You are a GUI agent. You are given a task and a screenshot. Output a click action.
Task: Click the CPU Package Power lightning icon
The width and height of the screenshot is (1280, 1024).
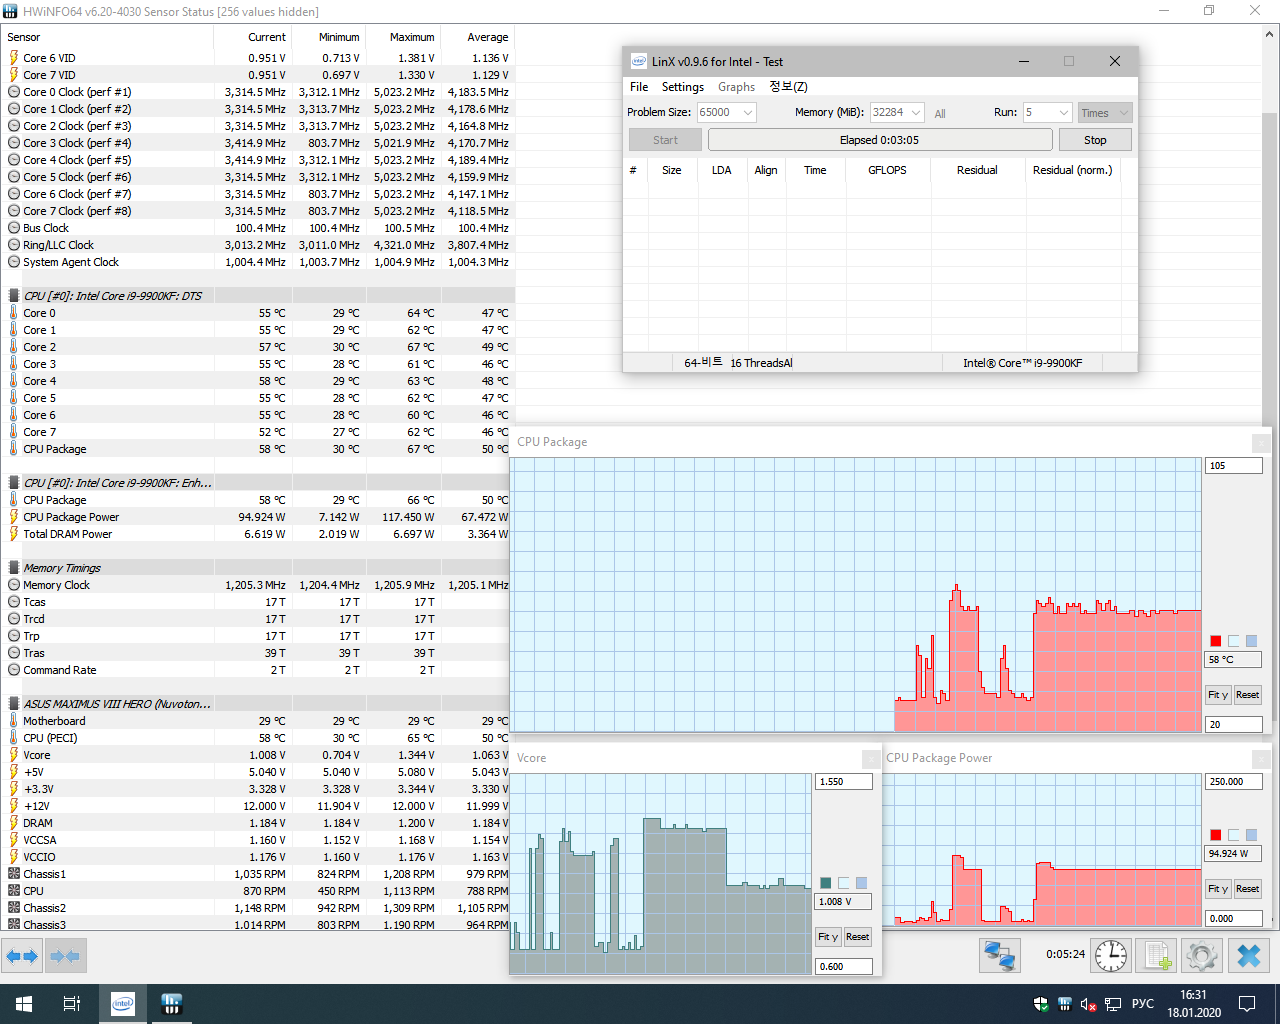[x=14, y=517]
